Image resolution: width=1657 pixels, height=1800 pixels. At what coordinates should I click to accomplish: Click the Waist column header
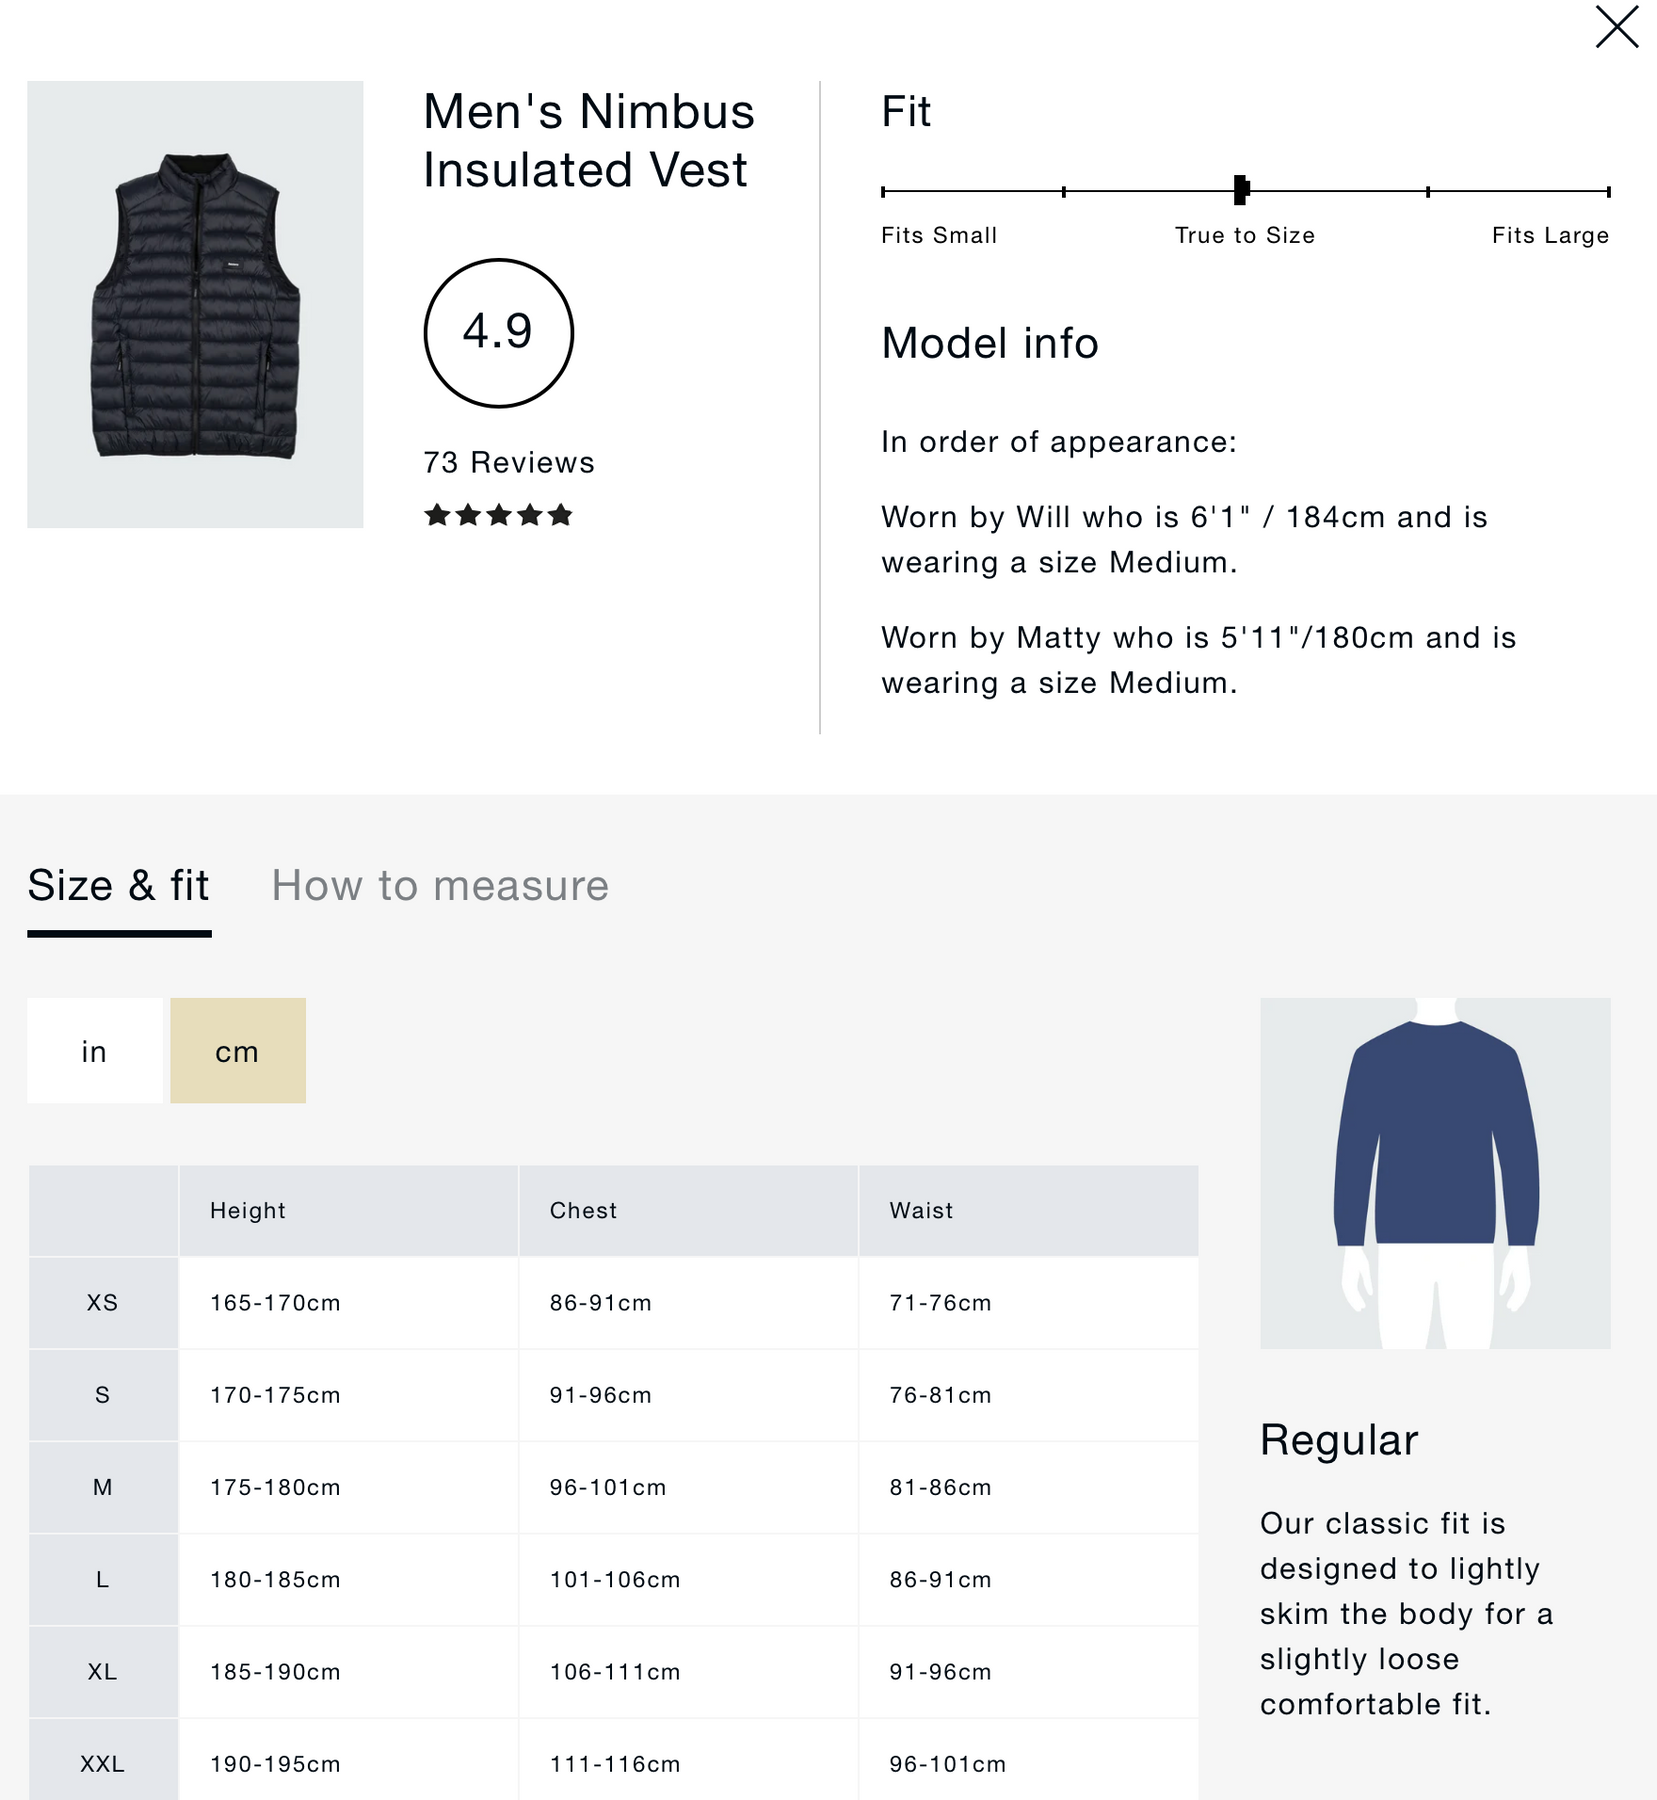[921, 1211]
